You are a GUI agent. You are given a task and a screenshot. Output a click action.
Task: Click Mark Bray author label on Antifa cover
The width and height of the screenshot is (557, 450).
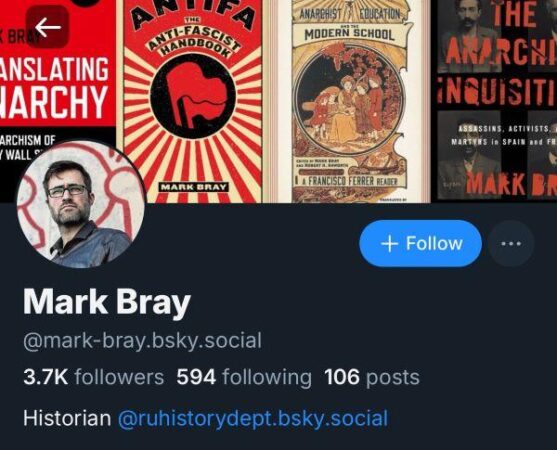pyautogui.click(x=193, y=187)
